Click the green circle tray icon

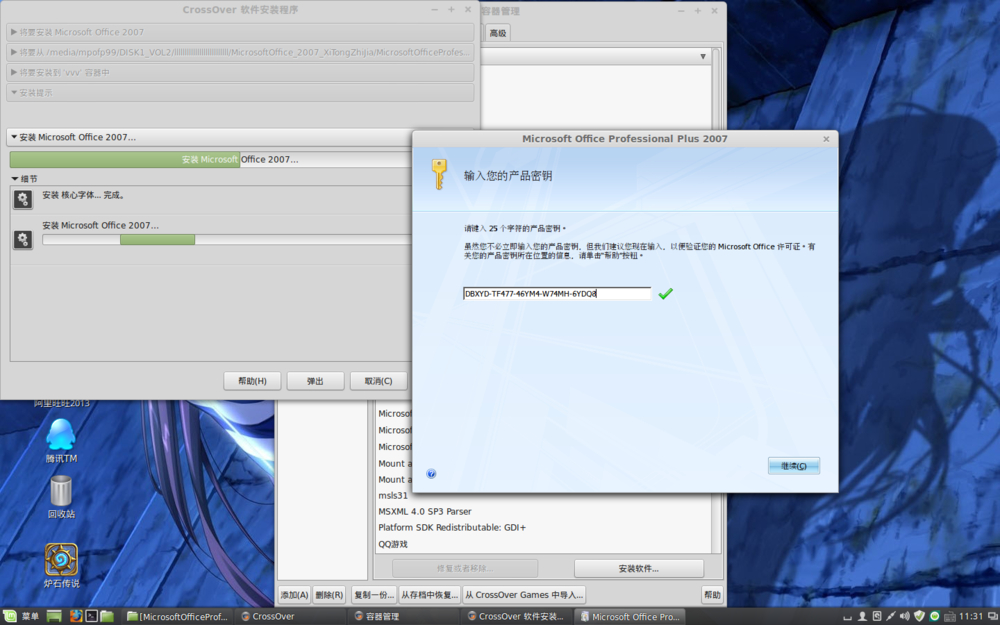click(934, 616)
